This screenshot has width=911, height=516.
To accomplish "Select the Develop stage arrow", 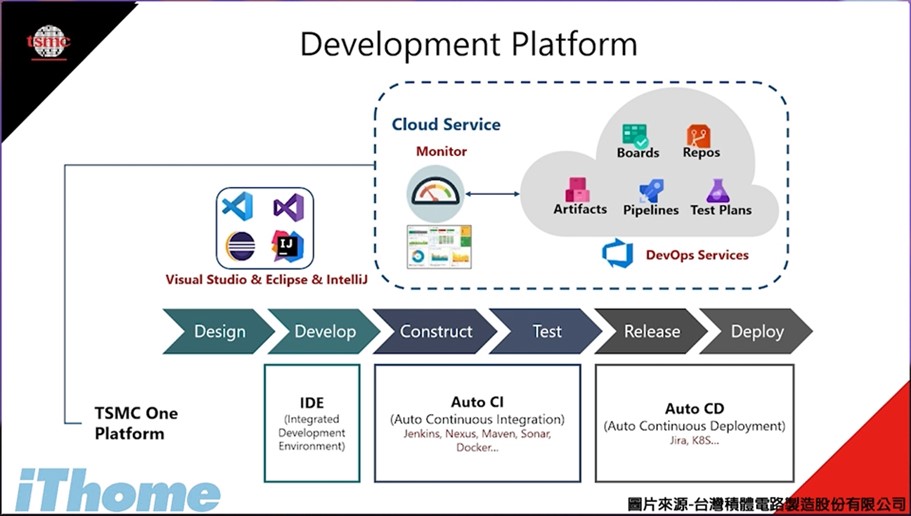I will click(324, 331).
